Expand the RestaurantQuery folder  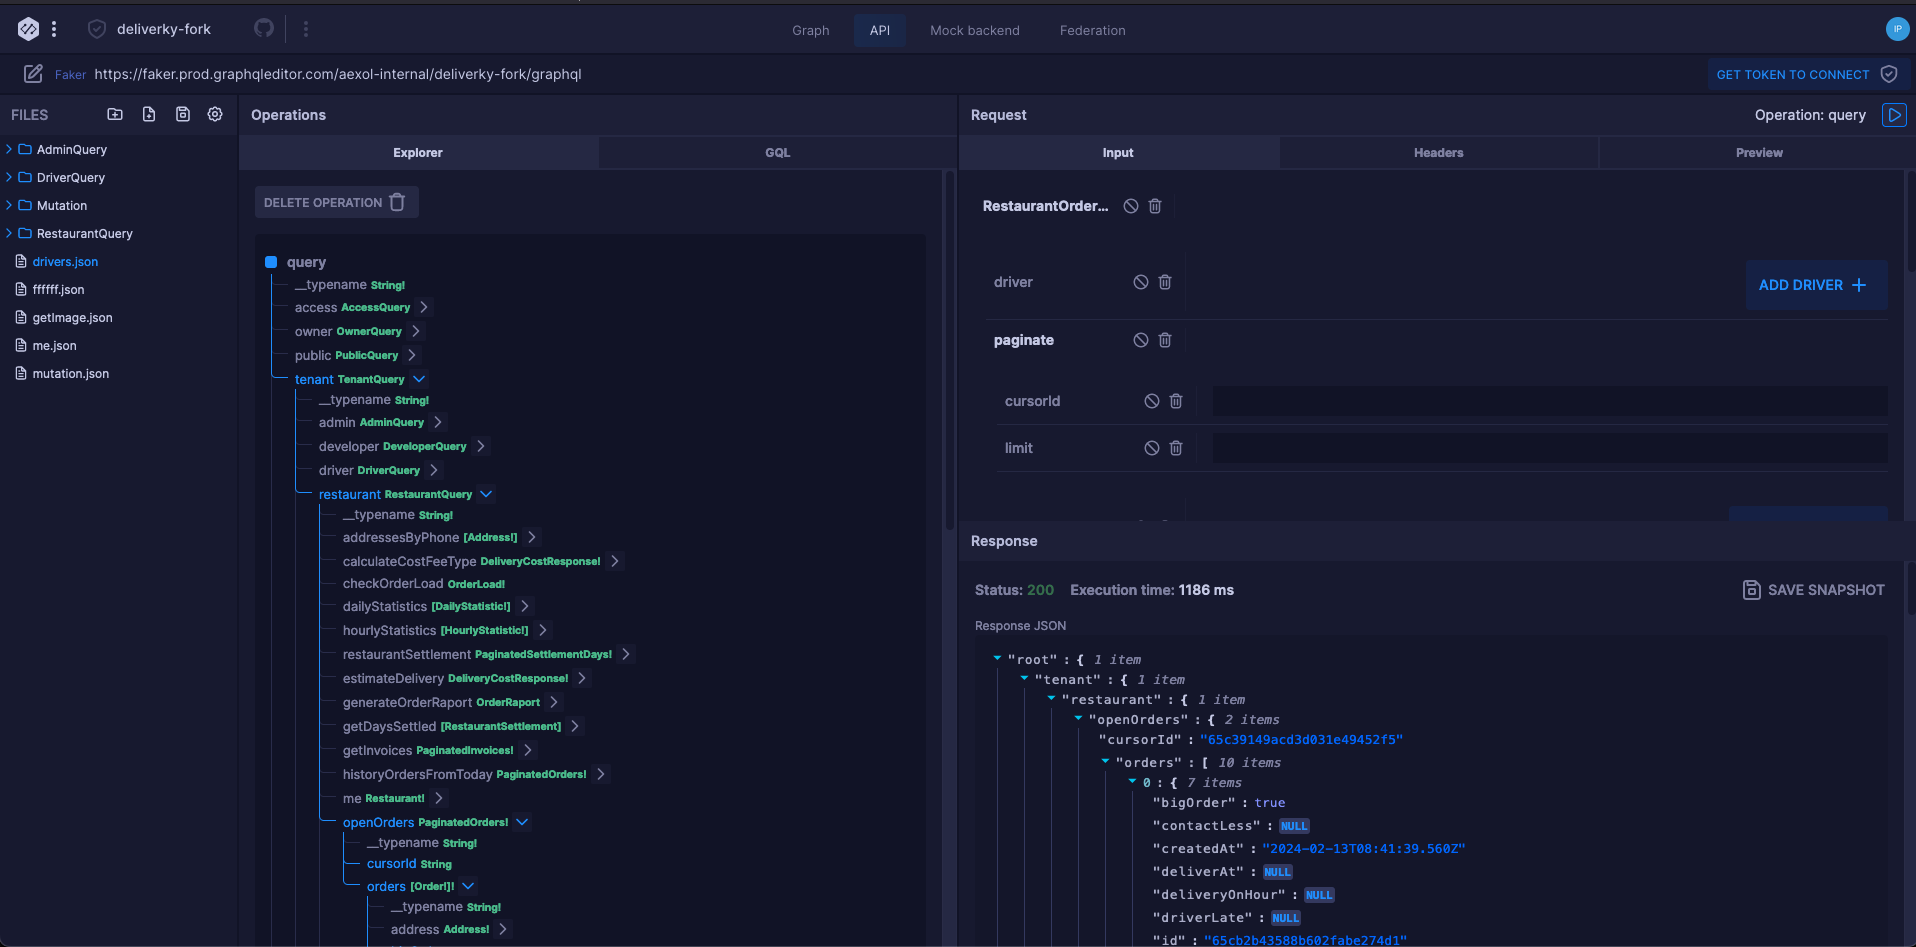pyautogui.click(x=9, y=233)
